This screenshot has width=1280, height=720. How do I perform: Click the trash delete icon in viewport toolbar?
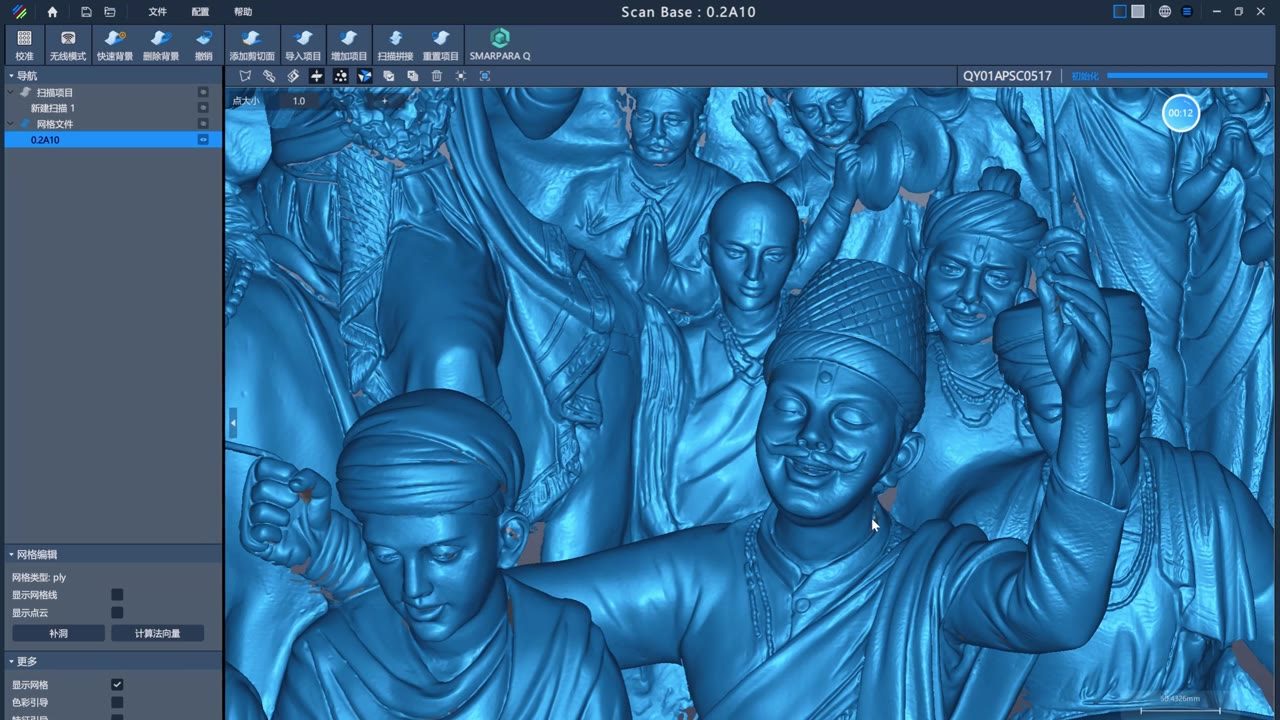coord(437,76)
